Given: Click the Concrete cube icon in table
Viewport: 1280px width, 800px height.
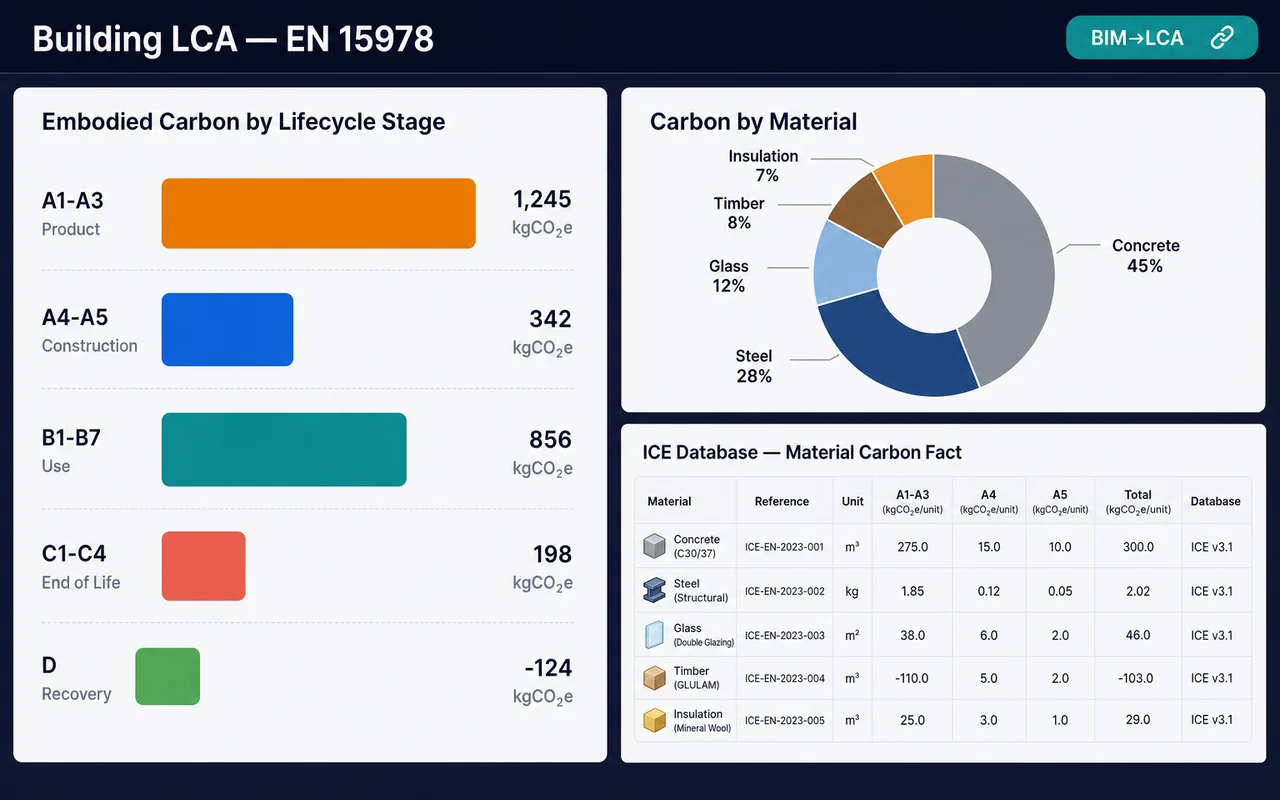Looking at the screenshot, I should point(654,546).
